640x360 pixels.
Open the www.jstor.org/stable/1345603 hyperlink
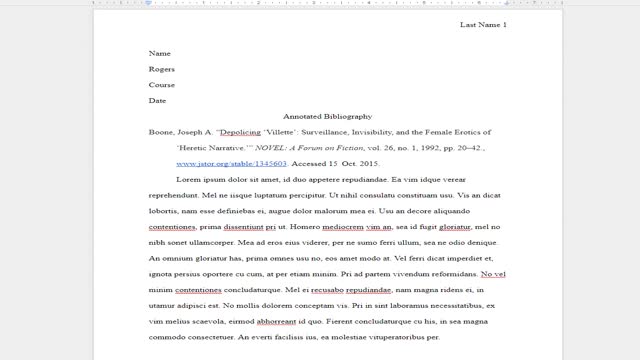[x=231, y=164]
